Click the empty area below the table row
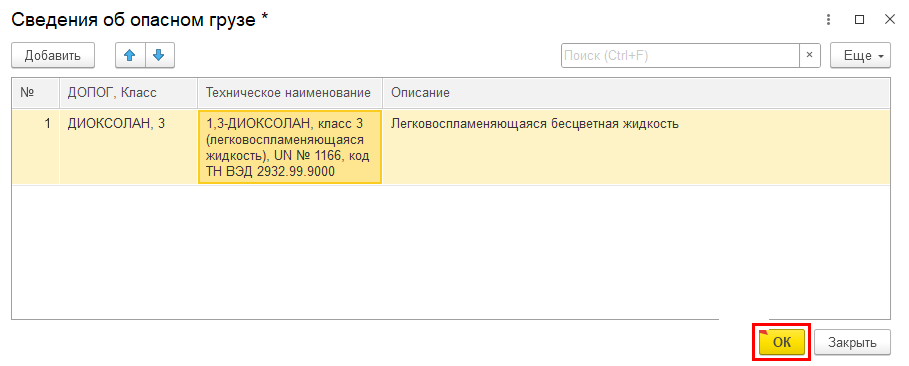The height and width of the screenshot is (366, 909). tap(451, 252)
